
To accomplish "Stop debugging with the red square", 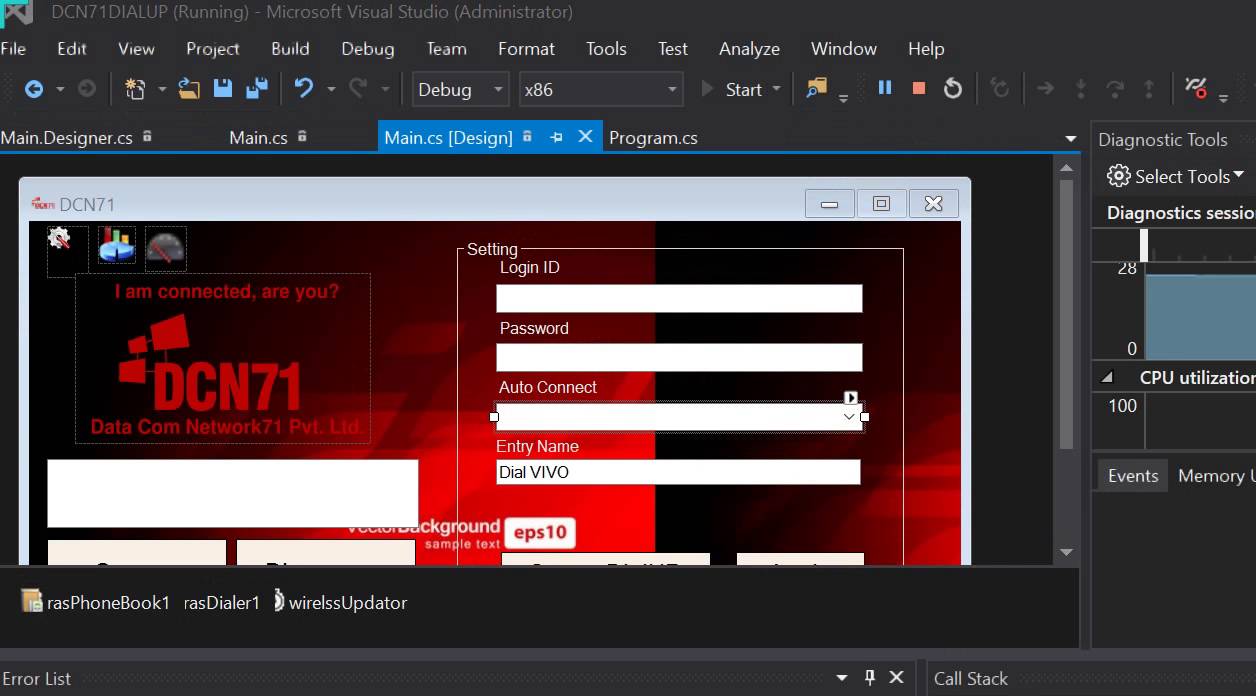I will (918, 88).
